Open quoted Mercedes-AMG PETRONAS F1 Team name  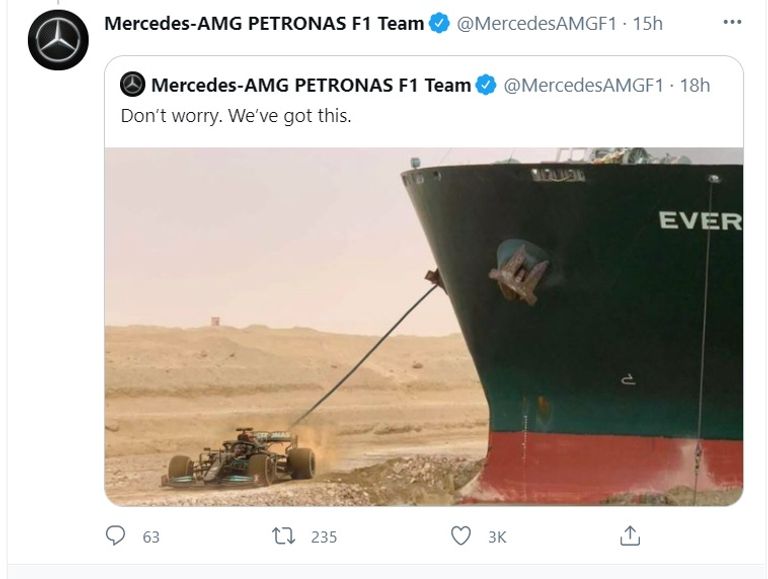click(311, 85)
